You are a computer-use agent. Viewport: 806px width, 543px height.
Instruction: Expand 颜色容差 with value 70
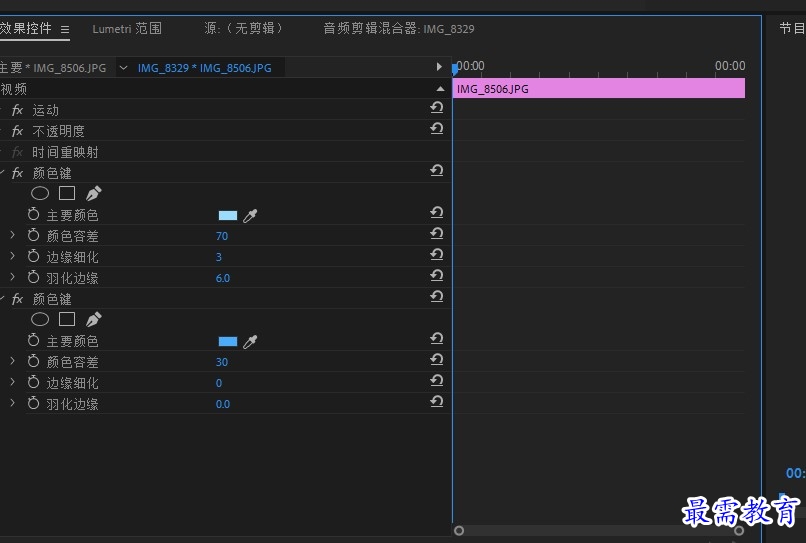[12, 236]
